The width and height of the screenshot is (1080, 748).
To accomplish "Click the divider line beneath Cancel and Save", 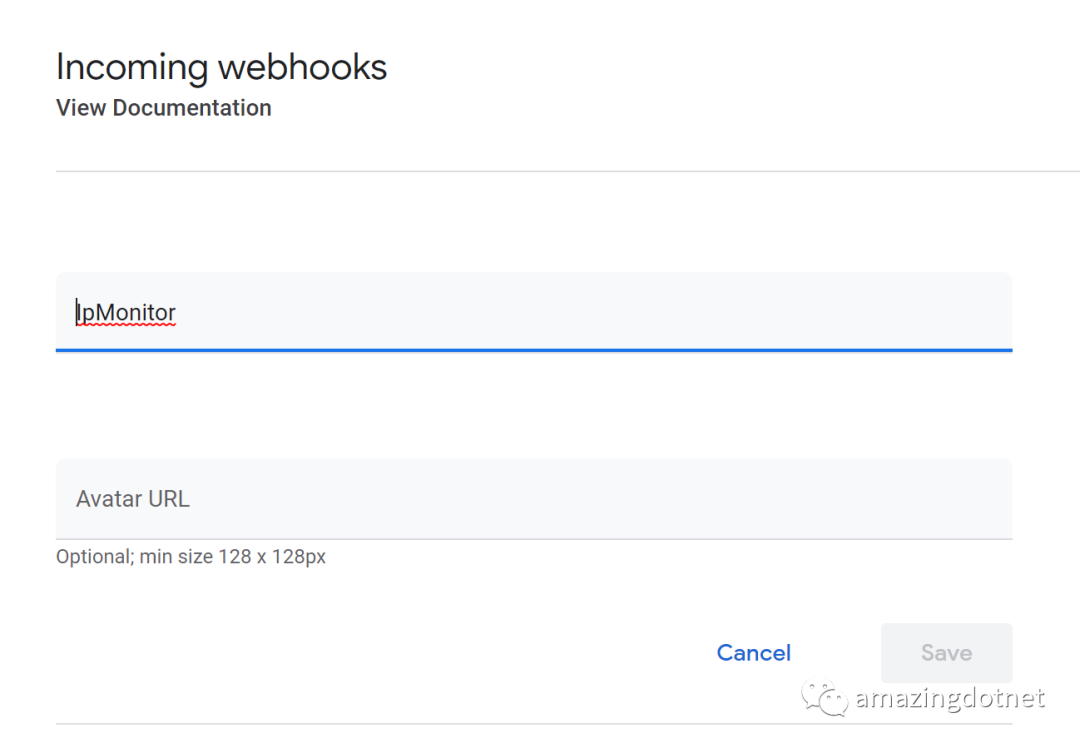I will point(534,724).
